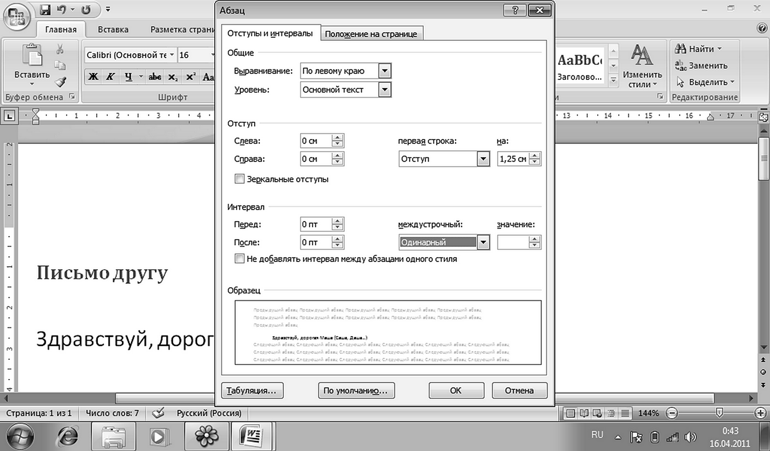Switch to Print Layout view icon

(x=570, y=413)
